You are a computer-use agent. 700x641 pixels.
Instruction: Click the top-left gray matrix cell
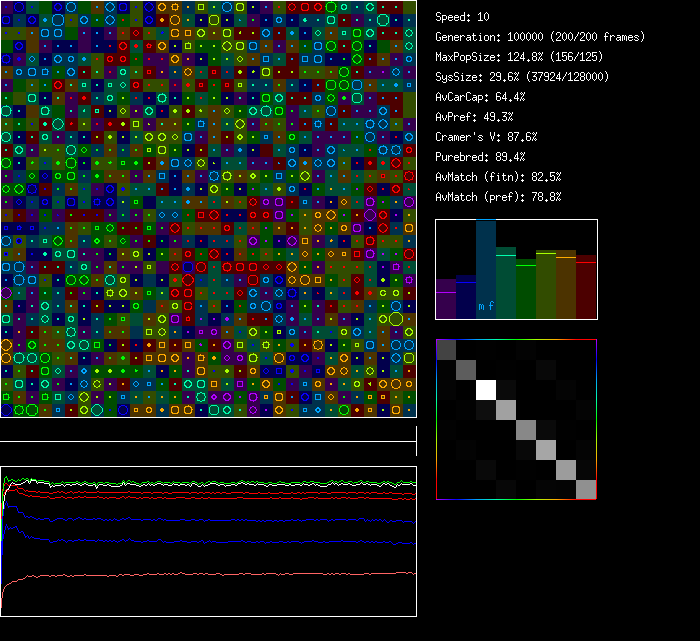446,349
